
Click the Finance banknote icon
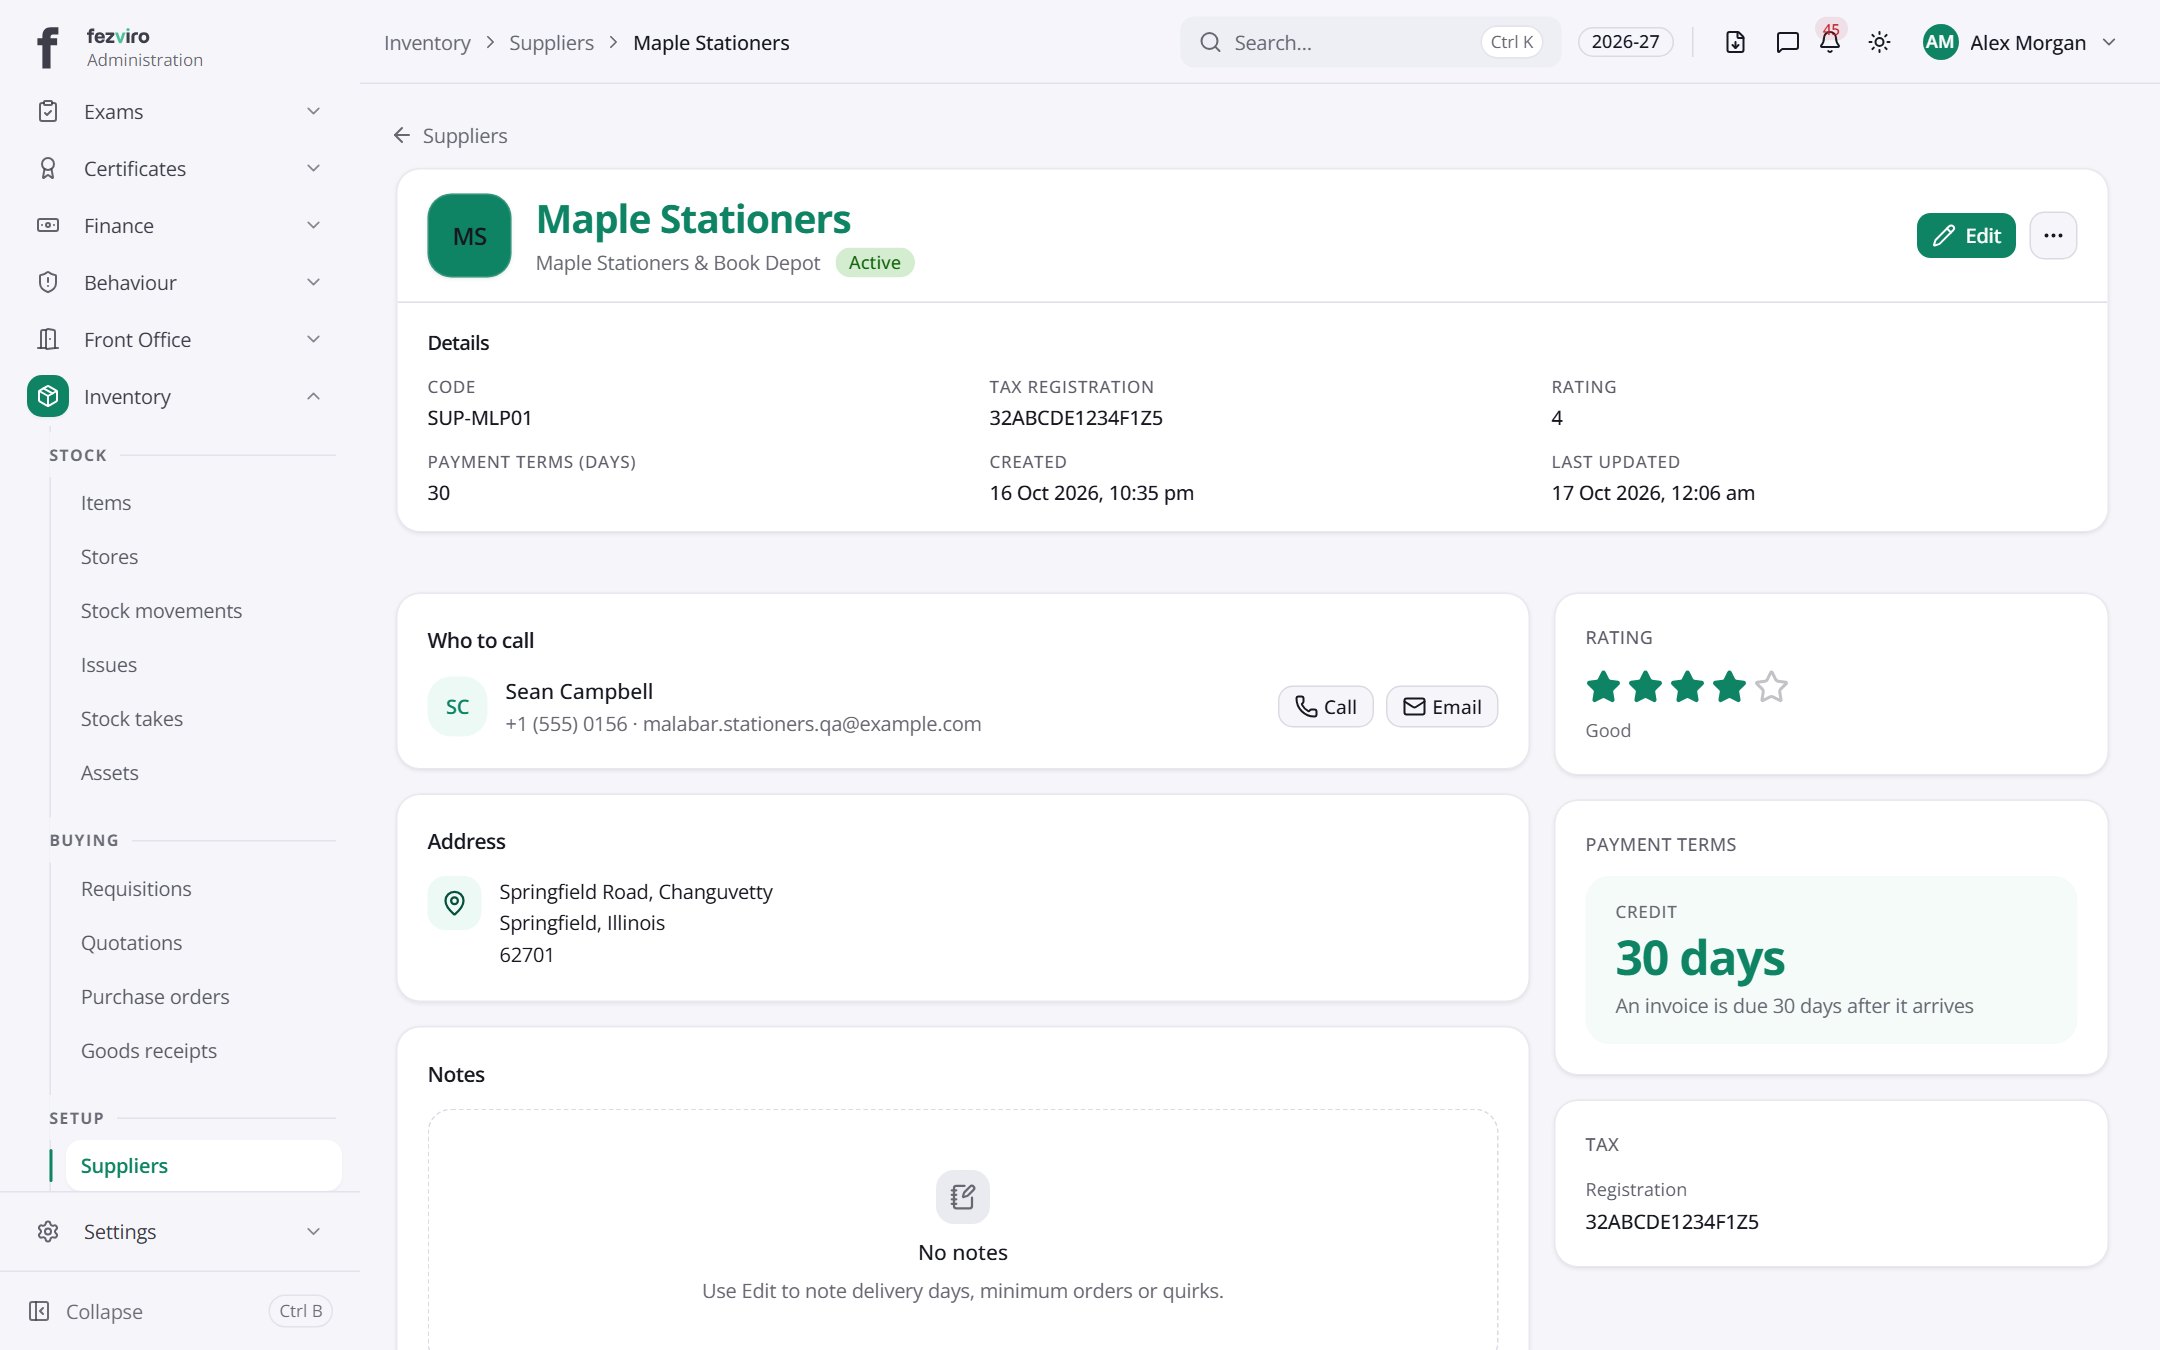point(48,225)
